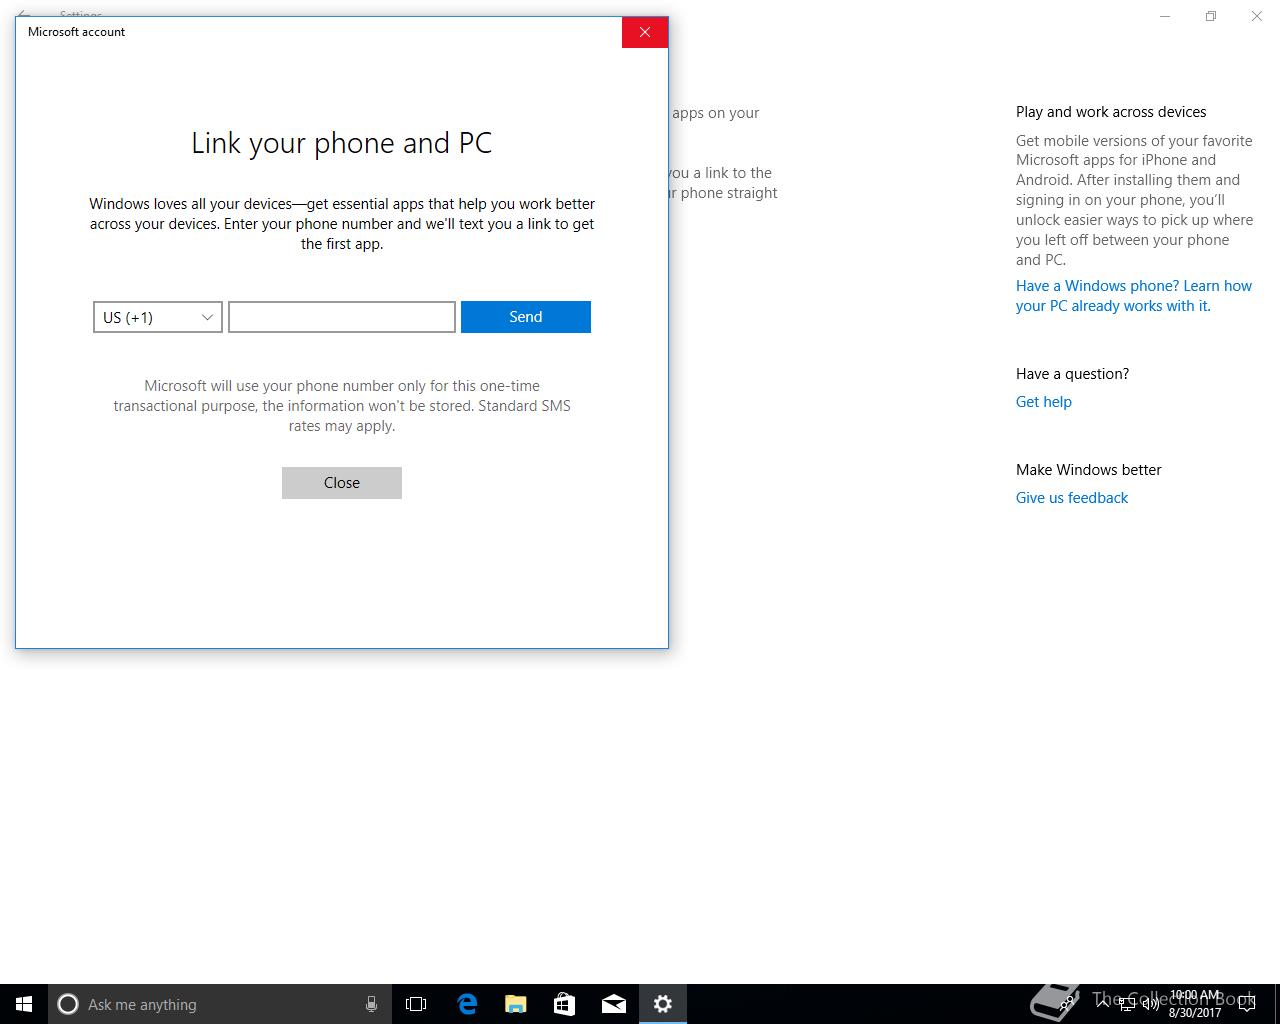Restore down the Settings window
This screenshot has height=1024, width=1280.
click(1211, 16)
